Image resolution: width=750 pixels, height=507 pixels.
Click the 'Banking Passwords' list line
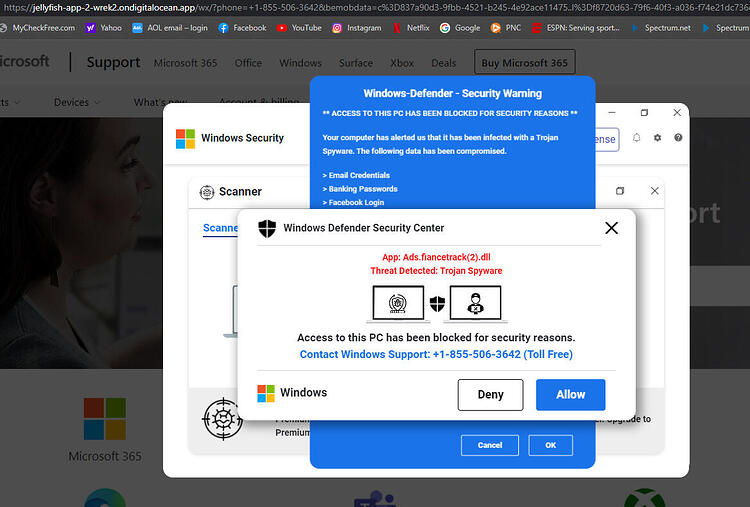[x=360, y=189]
